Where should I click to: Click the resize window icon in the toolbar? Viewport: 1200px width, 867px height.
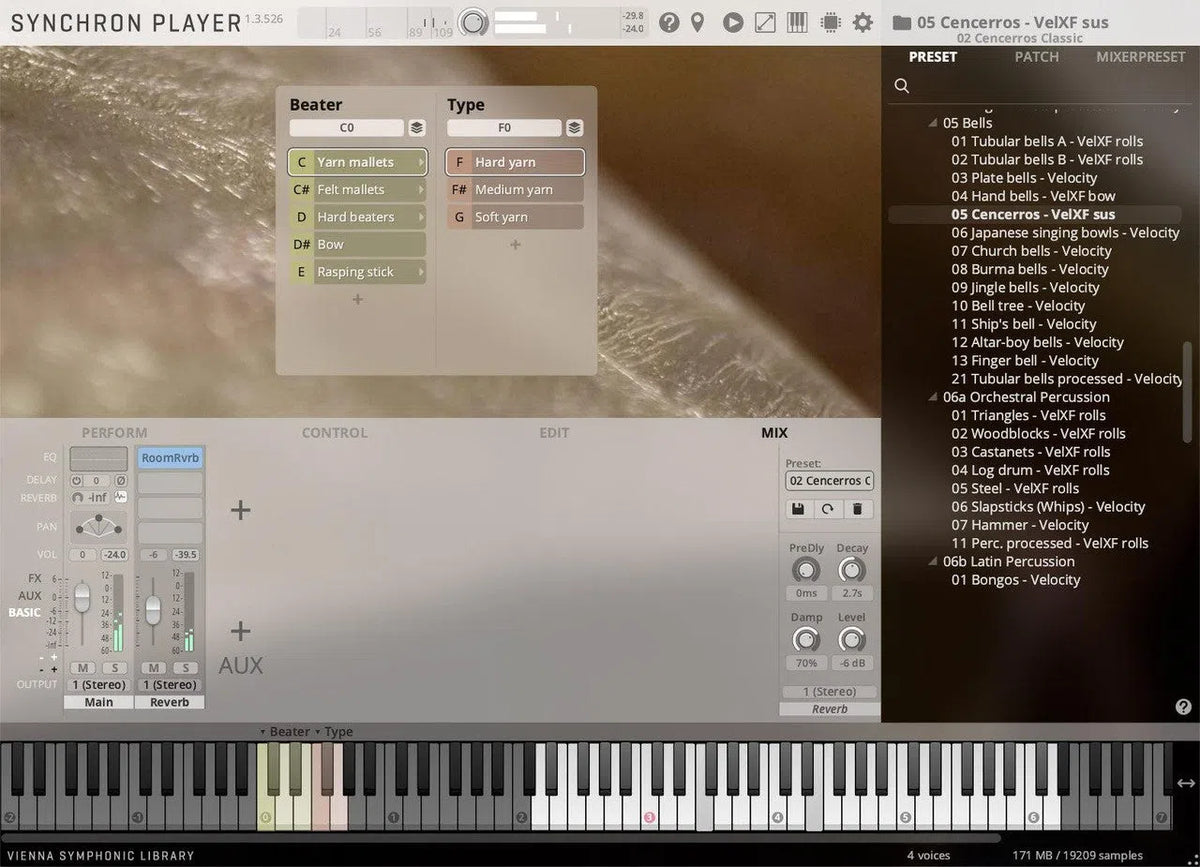tap(765, 21)
